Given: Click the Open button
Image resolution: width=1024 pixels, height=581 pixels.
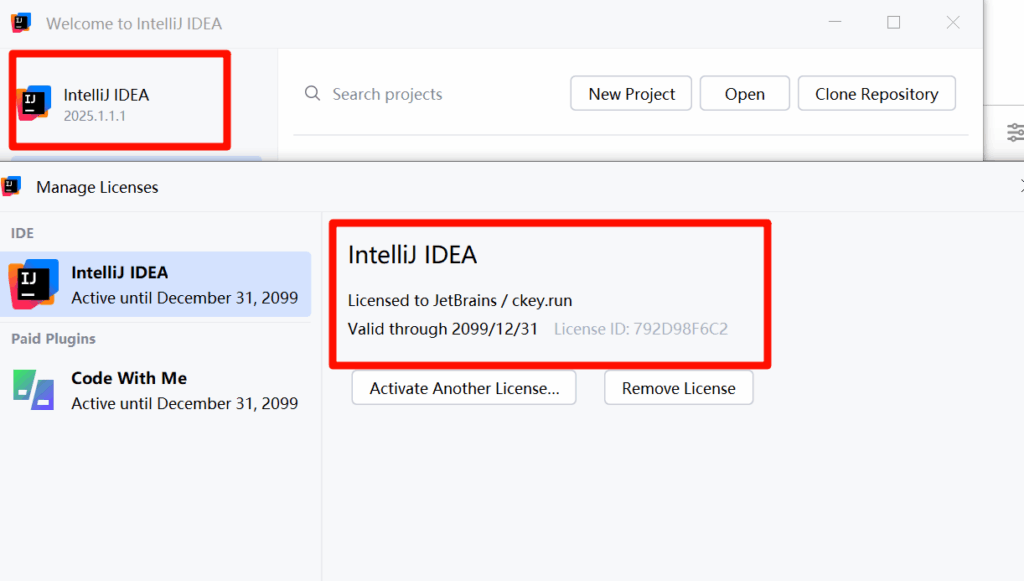Looking at the screenshot, I should pos(744,94).
